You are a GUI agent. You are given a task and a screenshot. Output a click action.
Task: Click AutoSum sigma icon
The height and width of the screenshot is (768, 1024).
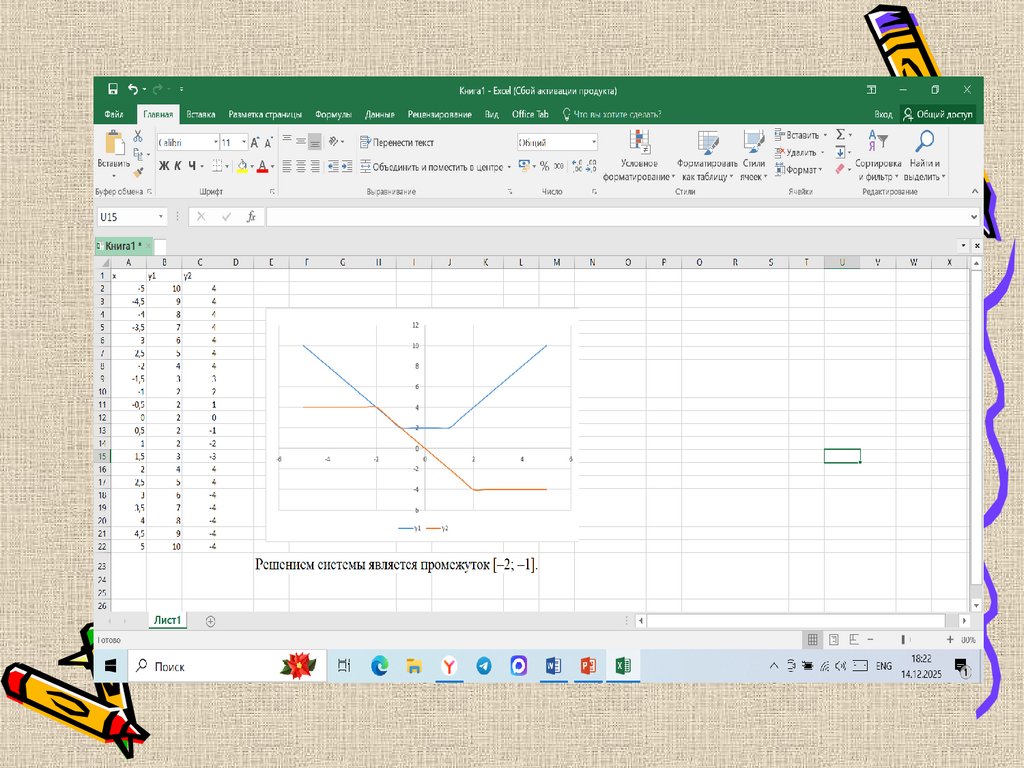pyautogui.click(x=840, y=135)
